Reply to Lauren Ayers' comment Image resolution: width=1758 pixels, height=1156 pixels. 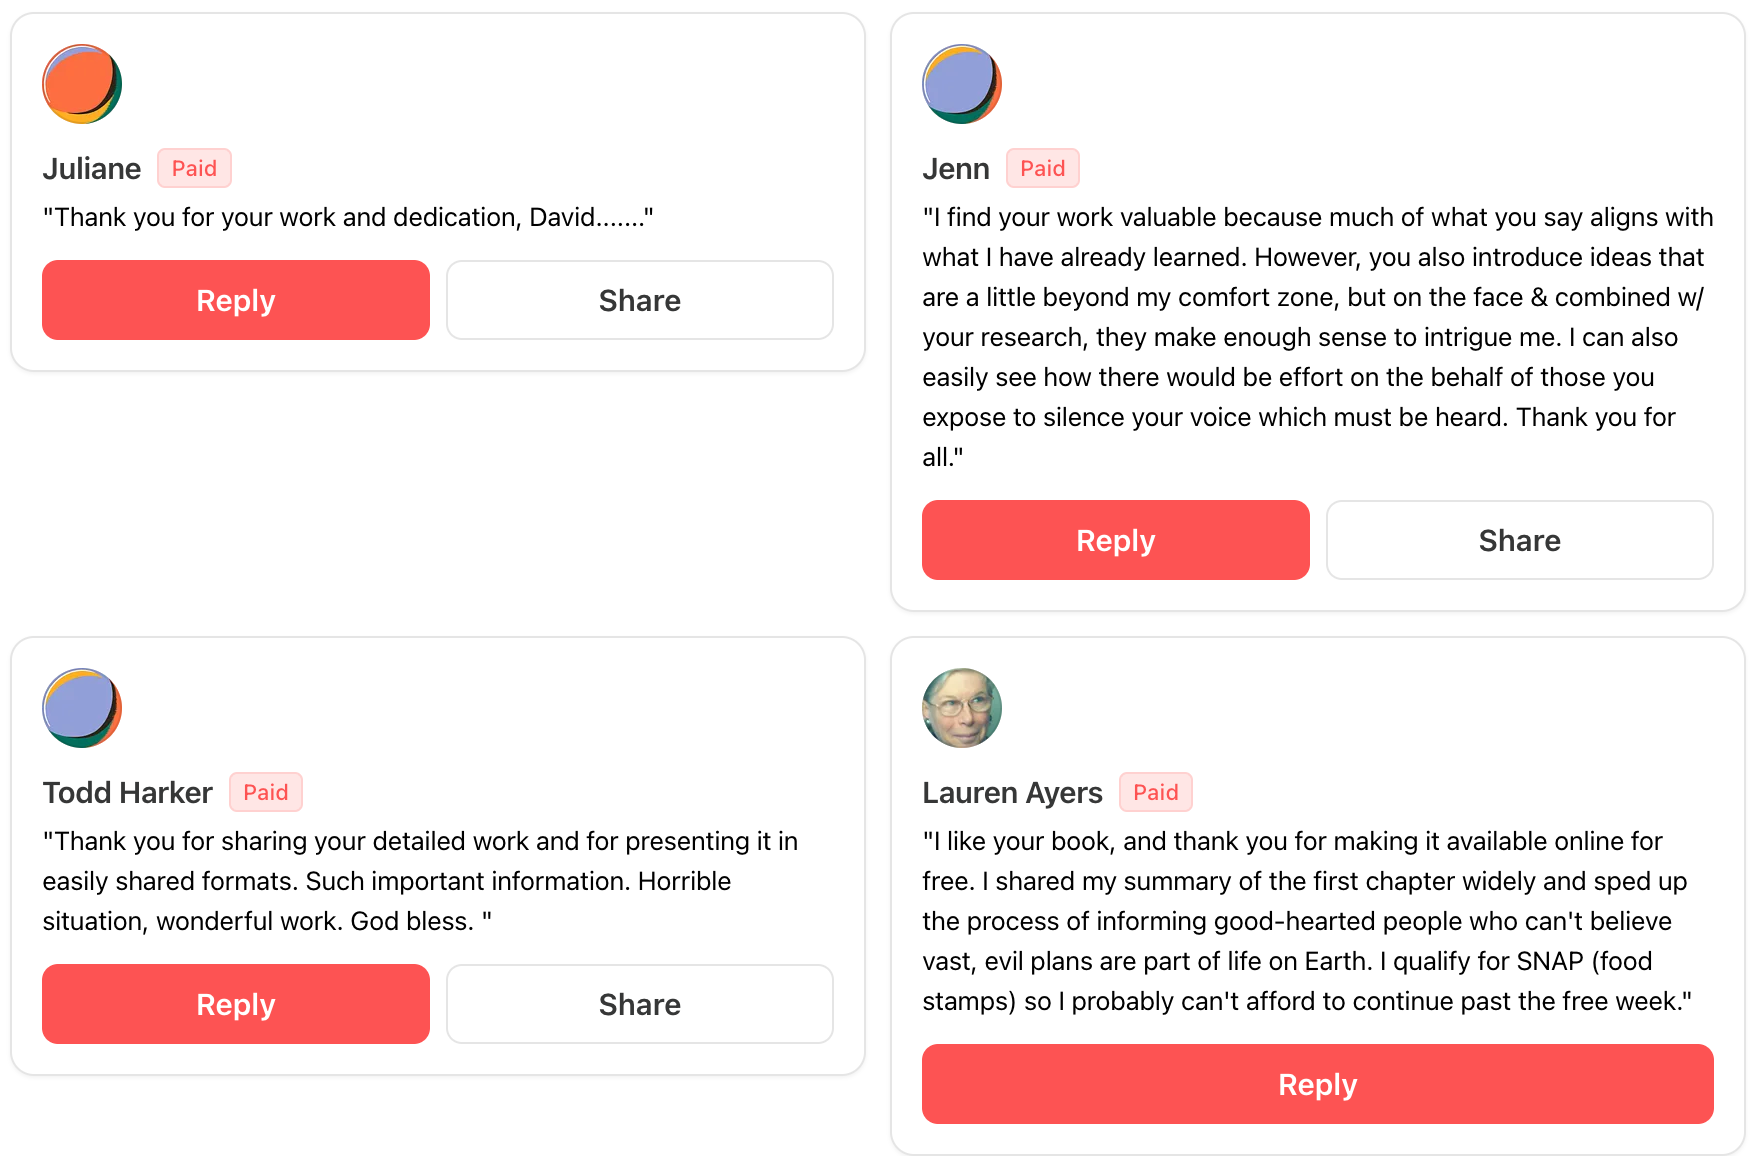pyautogui.click(x=1318, y=1084)
